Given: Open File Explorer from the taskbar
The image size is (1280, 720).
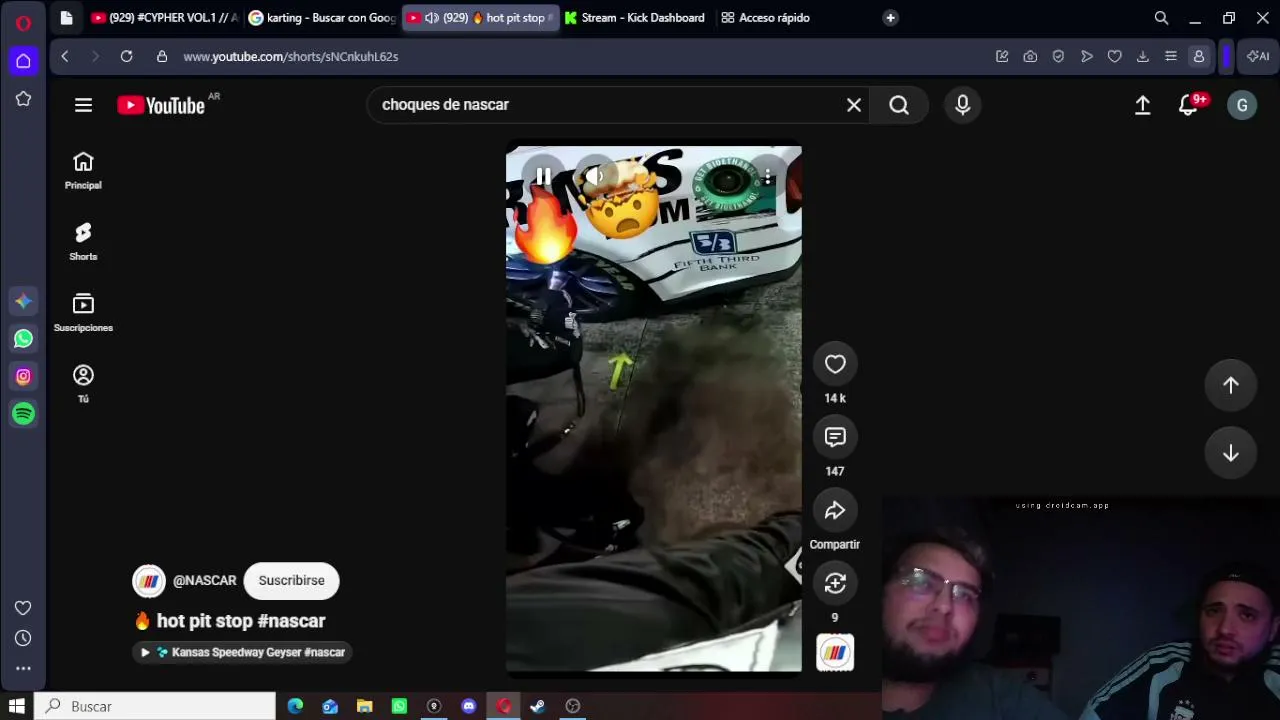Looking at the screenshot, I should pos(364,706).
